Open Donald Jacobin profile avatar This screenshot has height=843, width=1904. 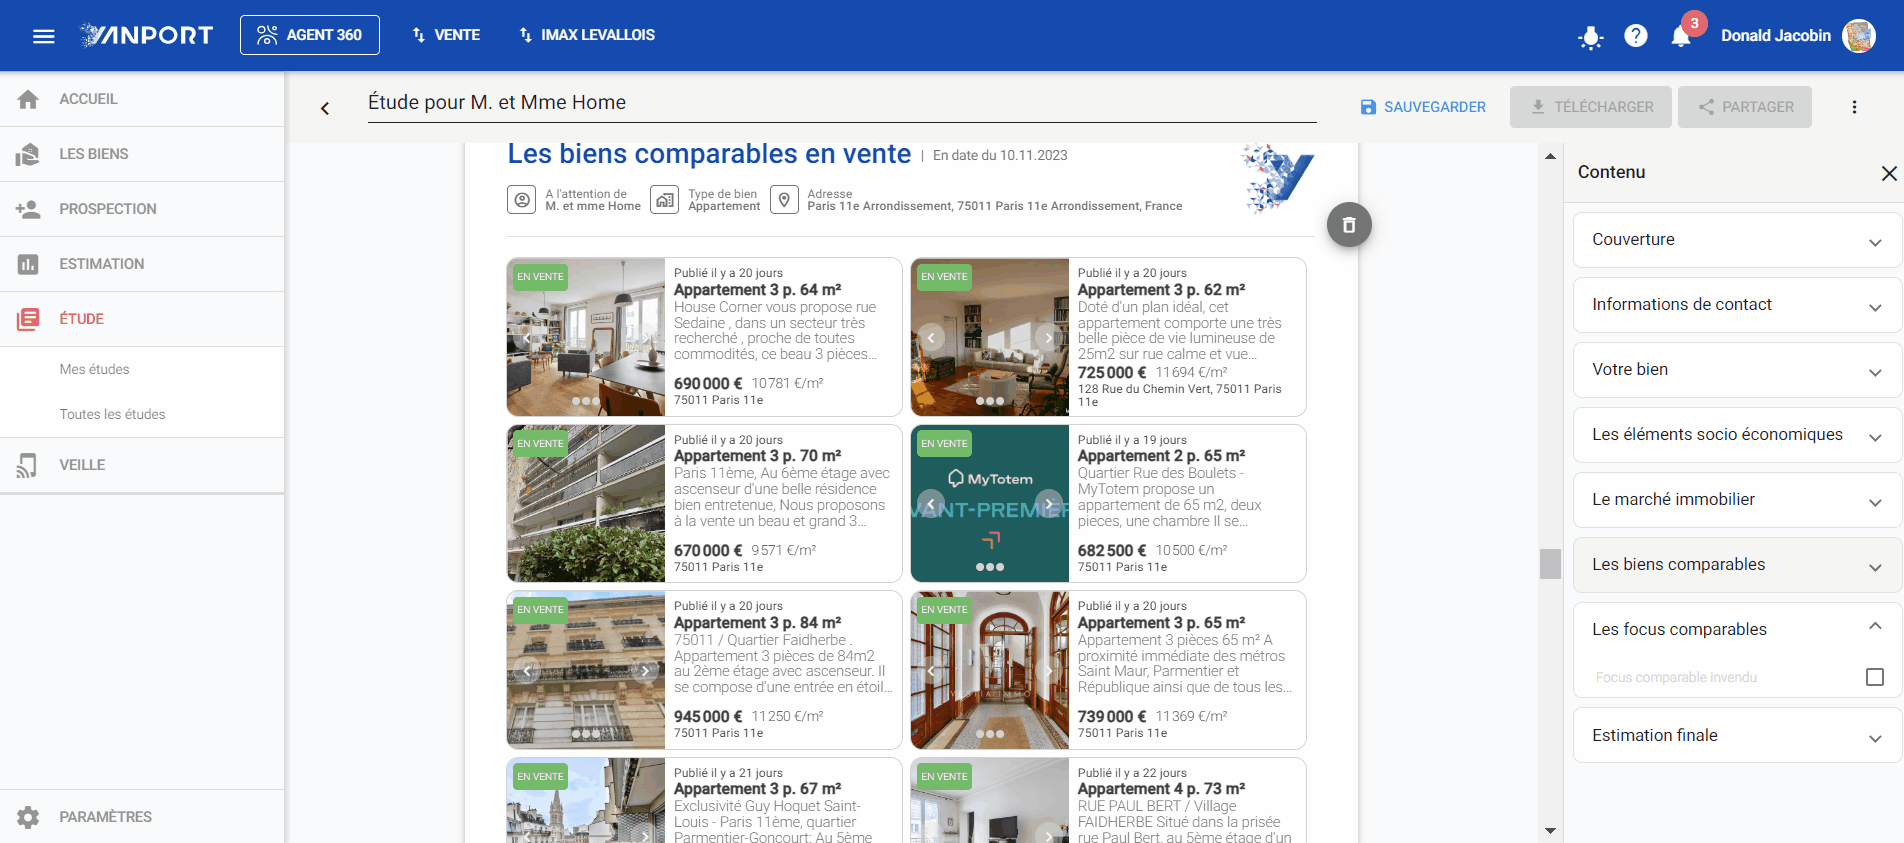click(x=1859, y=36)
